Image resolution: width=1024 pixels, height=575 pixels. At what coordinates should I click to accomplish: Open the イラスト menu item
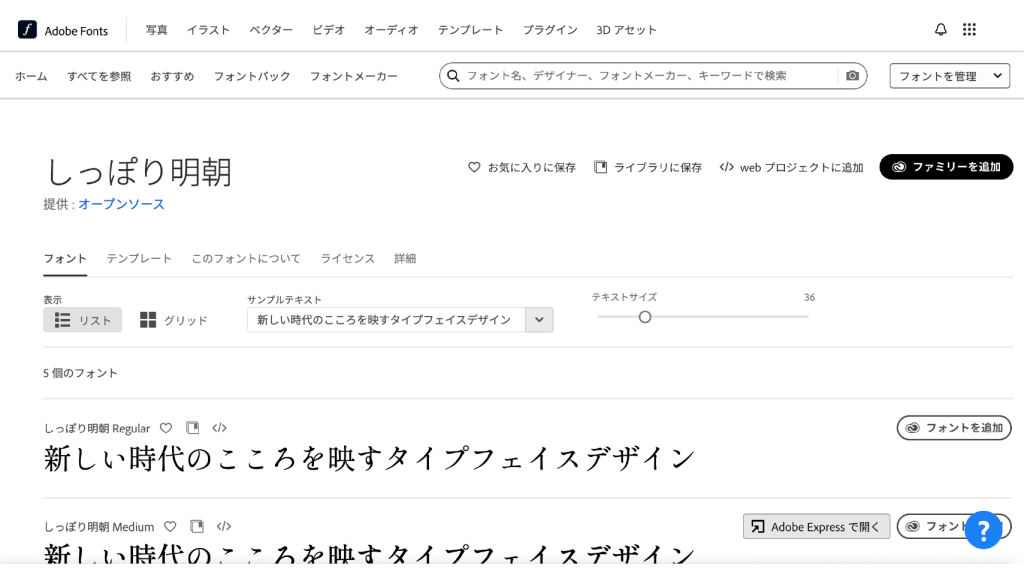208,30
